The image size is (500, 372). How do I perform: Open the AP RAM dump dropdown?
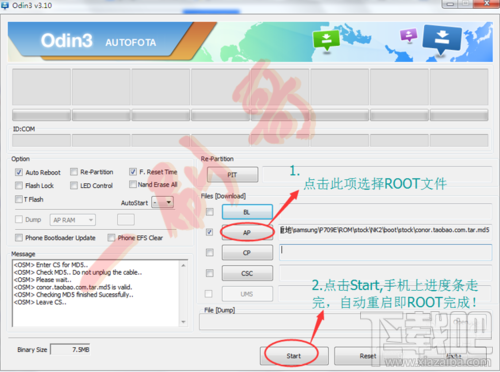pyautogui.click(x=73, y=220)
